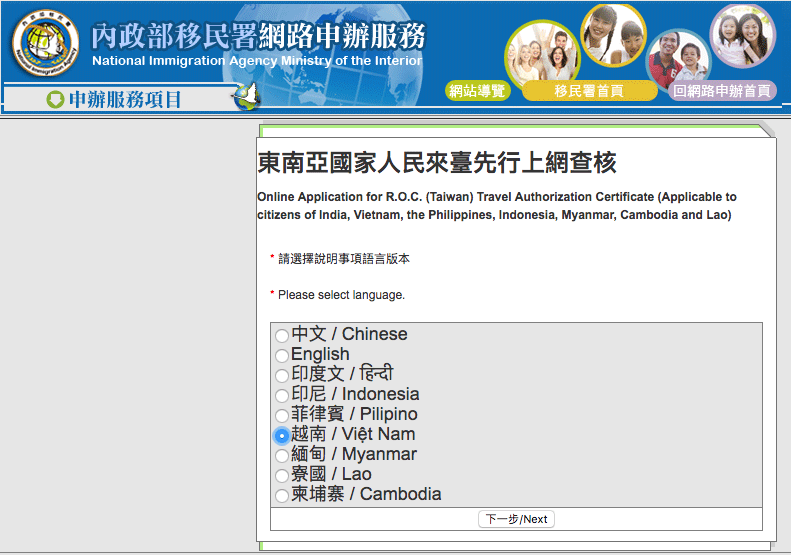Click the green arrow icon beside 申辦服務項目
791x555 pixels.
pos(55,99)
